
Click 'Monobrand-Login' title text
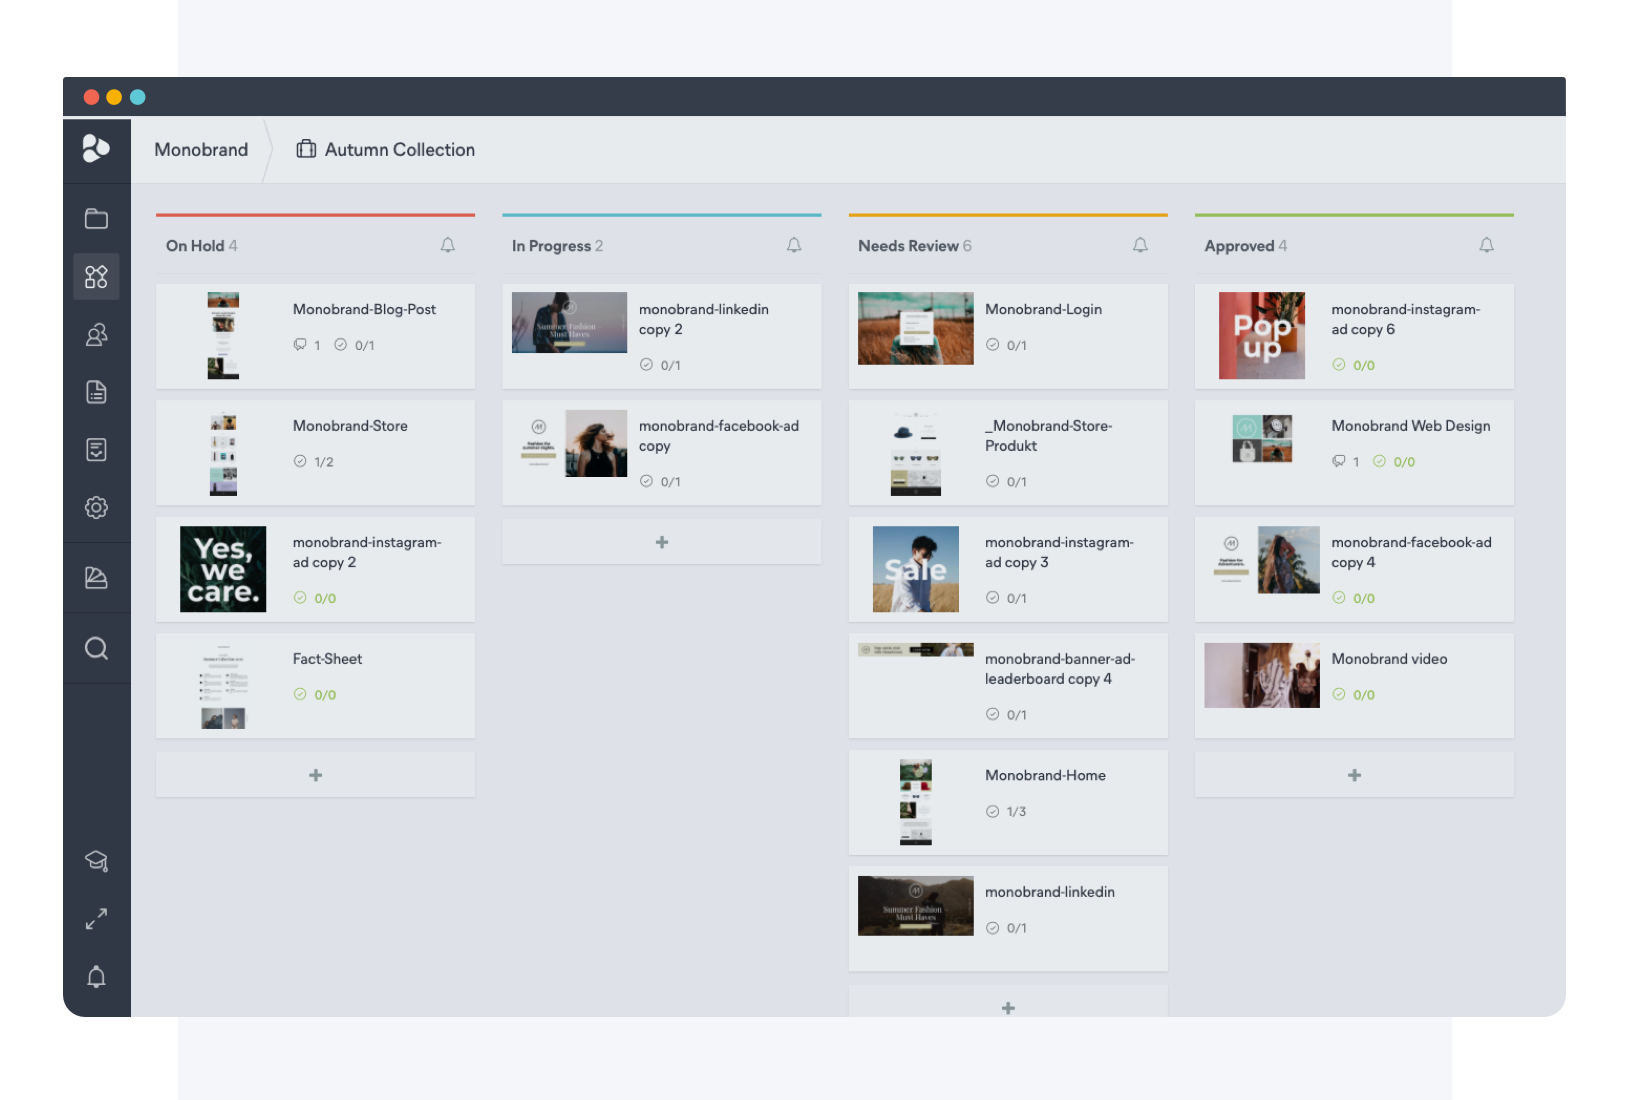(x=1043, y=309)
